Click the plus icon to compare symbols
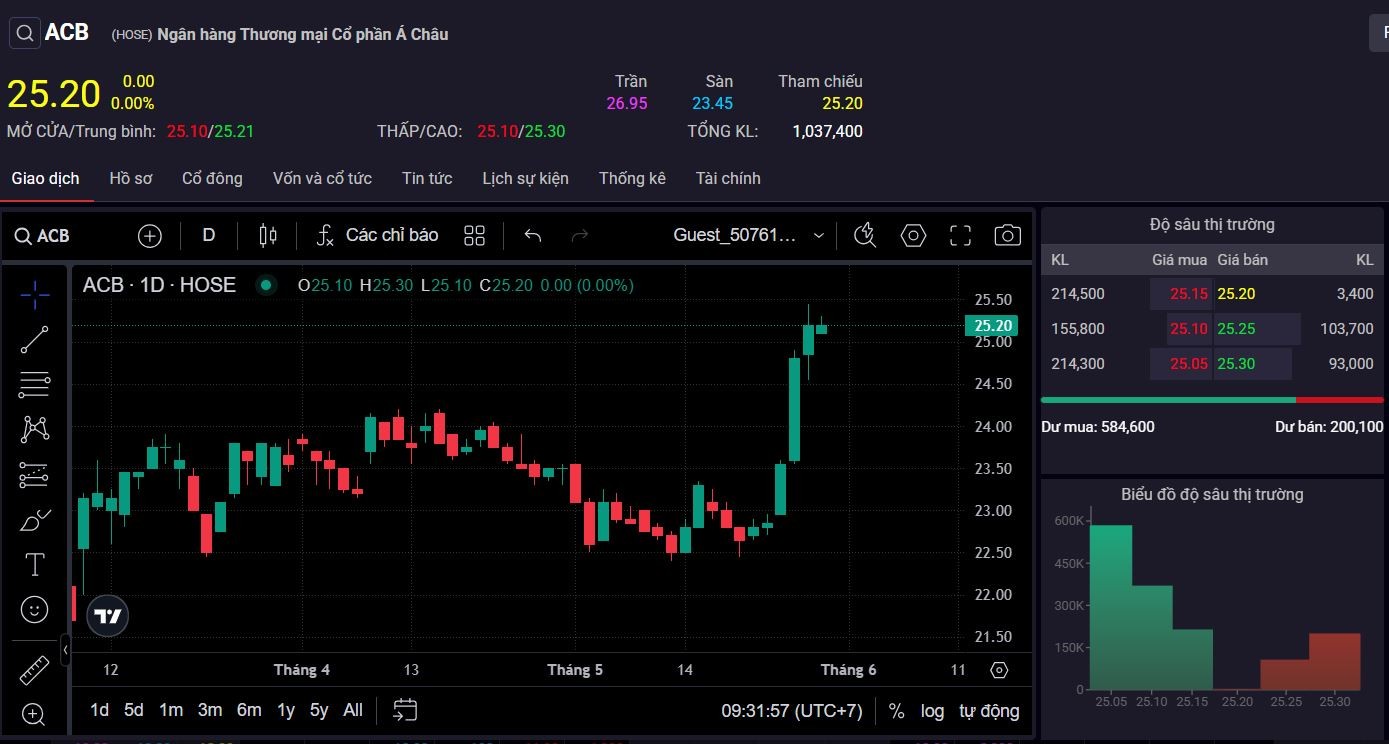The height and width of the screenshot is (744, 1389). (x=149, y=236)
